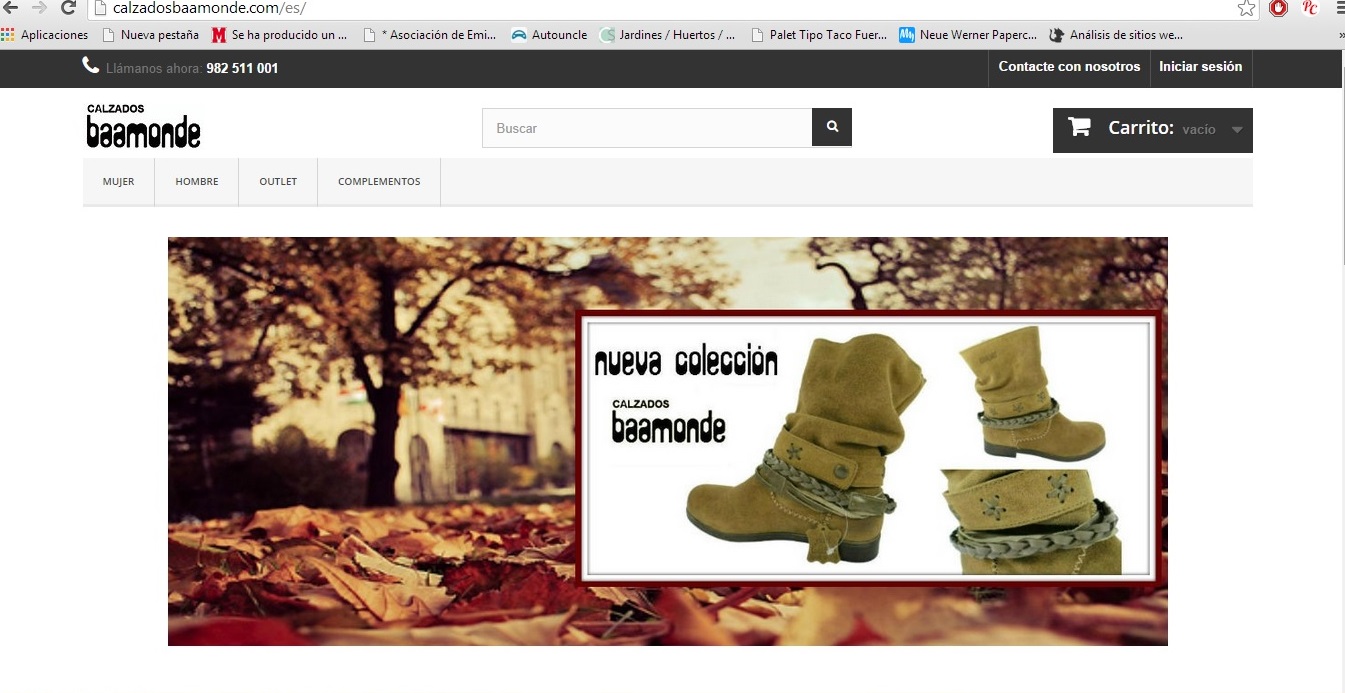Image resolution: width=1345 pixels, height=693 pixels.
Task: Click the Buscar search field
Action: 647,128
